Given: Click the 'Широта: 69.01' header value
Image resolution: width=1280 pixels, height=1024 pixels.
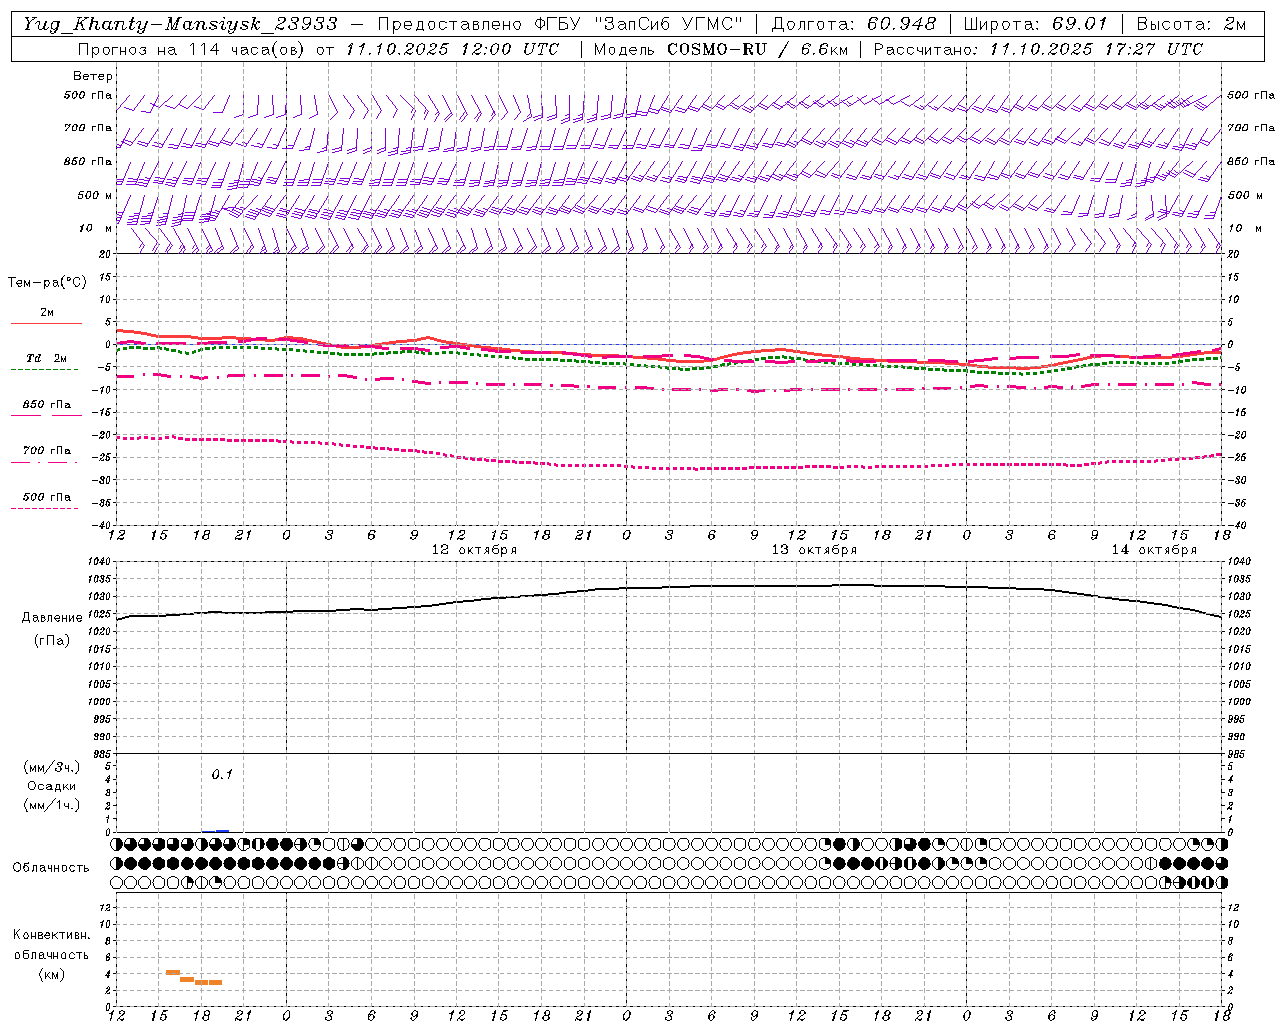Looking at the screenshot, I should point(1036,24).
